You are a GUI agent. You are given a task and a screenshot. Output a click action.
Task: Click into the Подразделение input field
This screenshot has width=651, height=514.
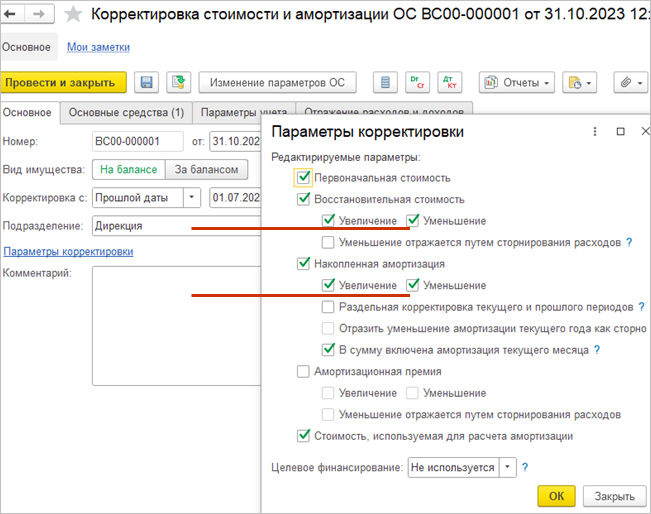click(x=140, y=225)
